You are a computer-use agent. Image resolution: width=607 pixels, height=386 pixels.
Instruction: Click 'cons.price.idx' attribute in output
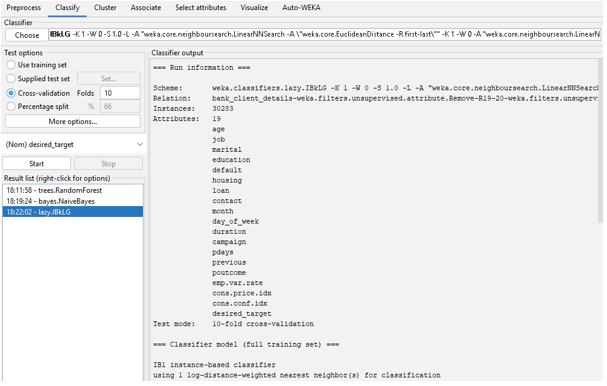click(242, 293)
